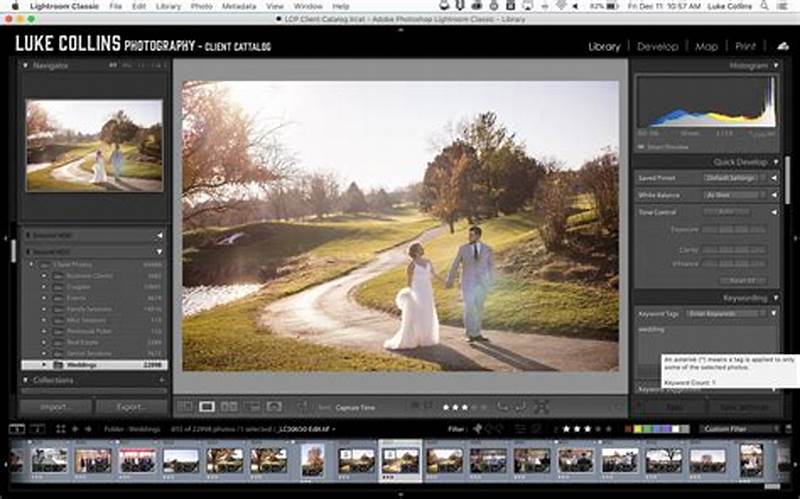Open Keyword Tags Enter Keywords dropdown

(727, 313)
